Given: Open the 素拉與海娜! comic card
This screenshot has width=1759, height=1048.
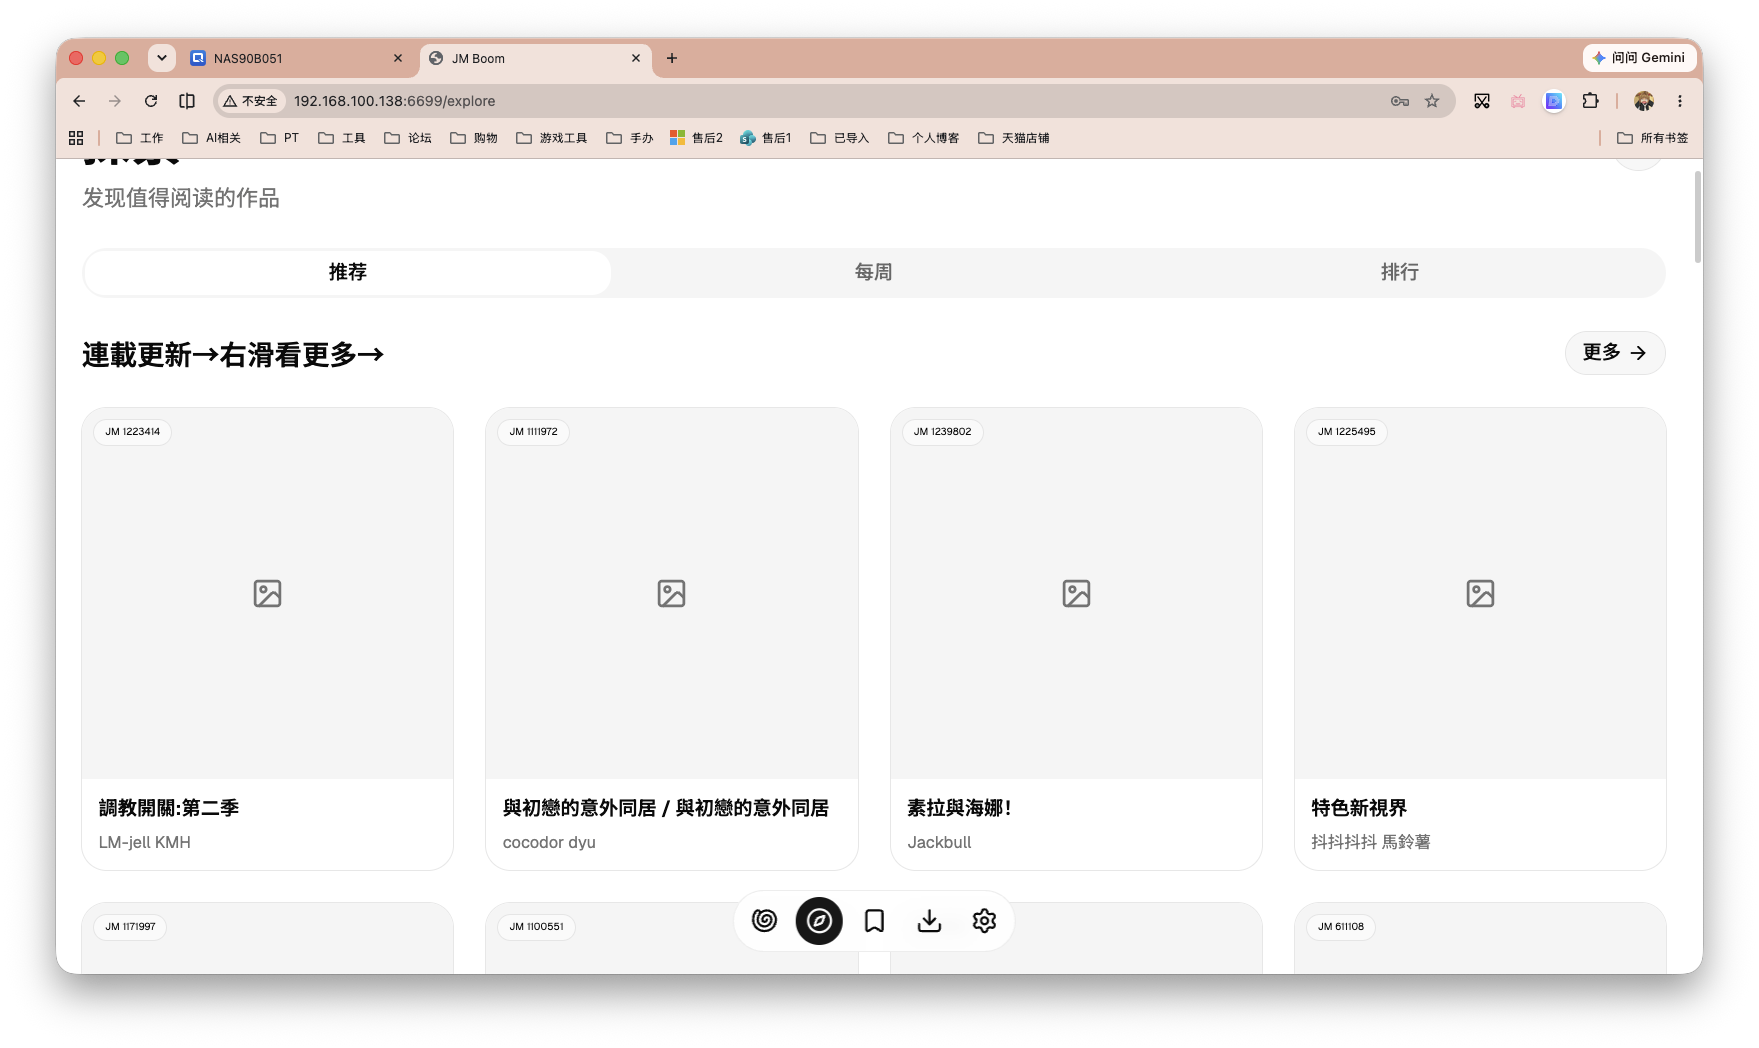Looking at the screenshot, I should (1076, 638).
